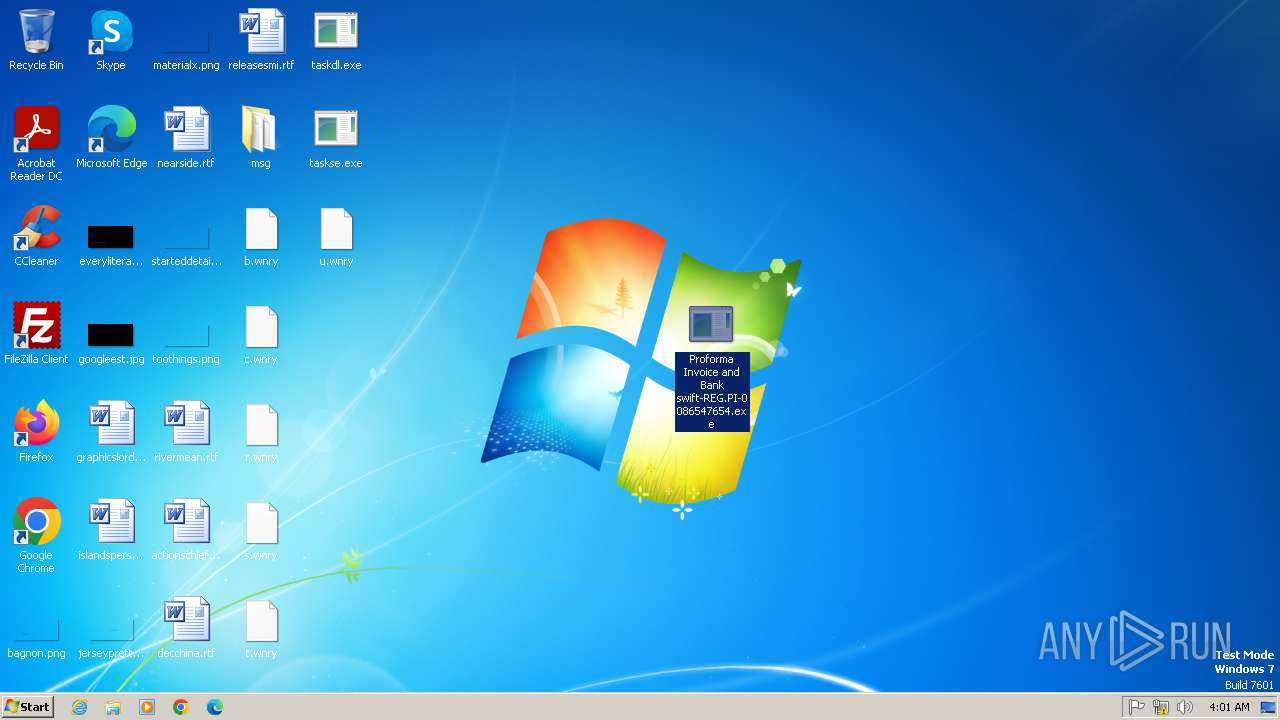The width and height of the screenshot is (1280, 720).
Task: Launch Edge from the taskbar
Action: coord(215,707)
